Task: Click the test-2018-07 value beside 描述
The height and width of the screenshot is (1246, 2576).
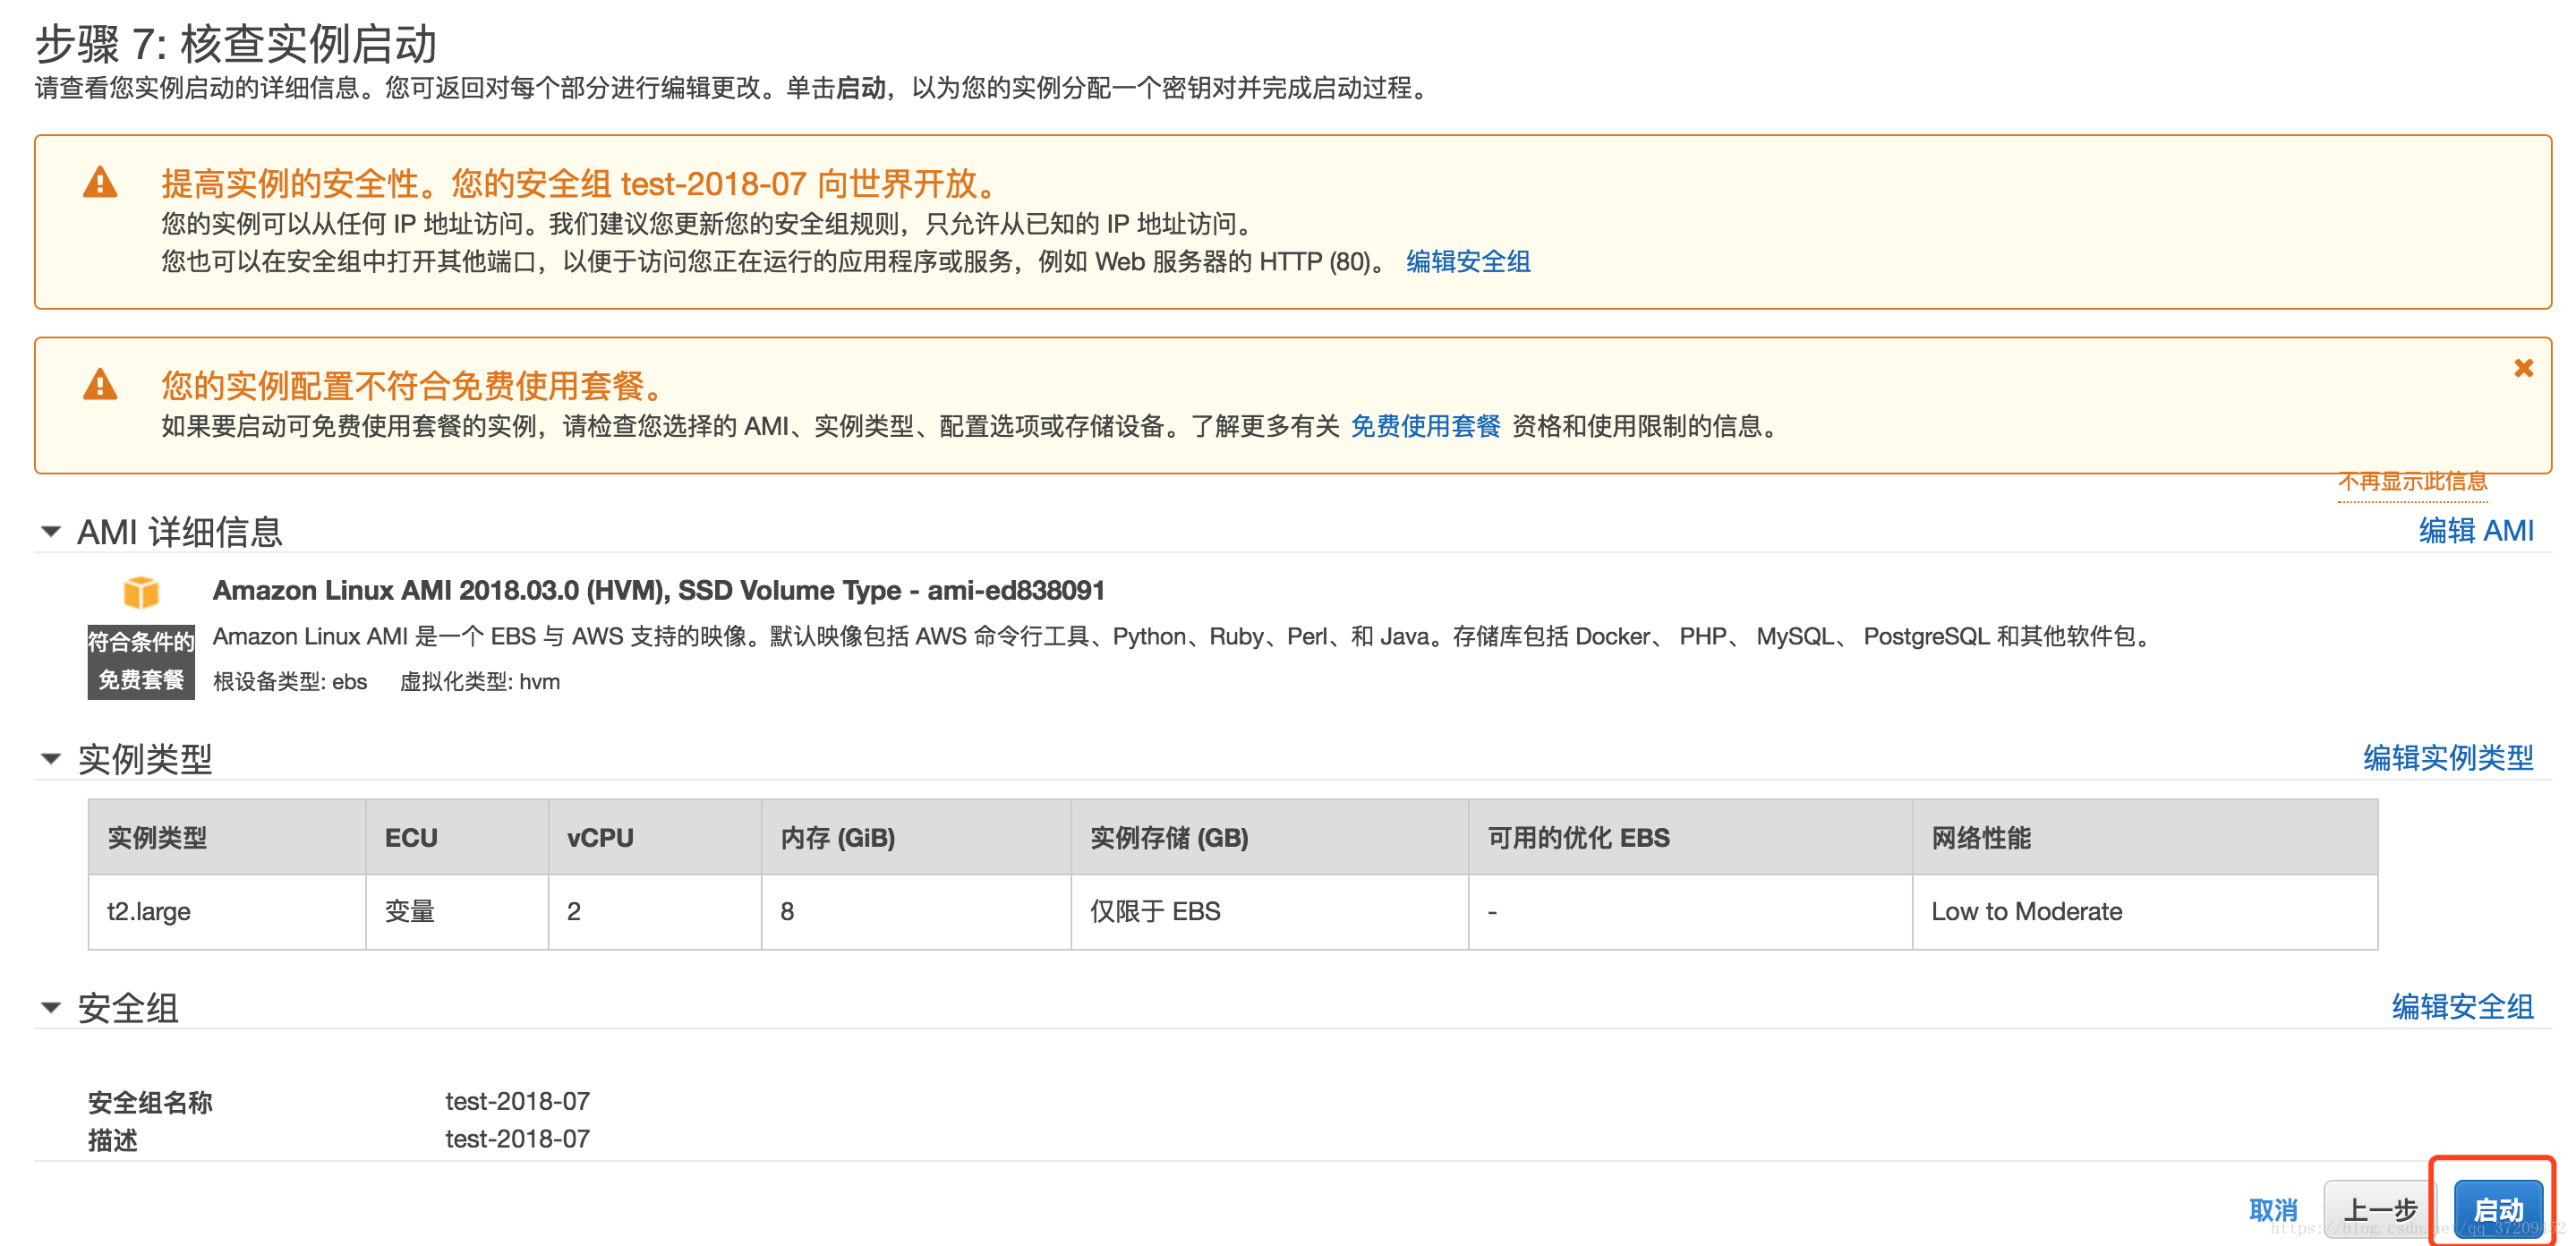Action: point(517,1139)
